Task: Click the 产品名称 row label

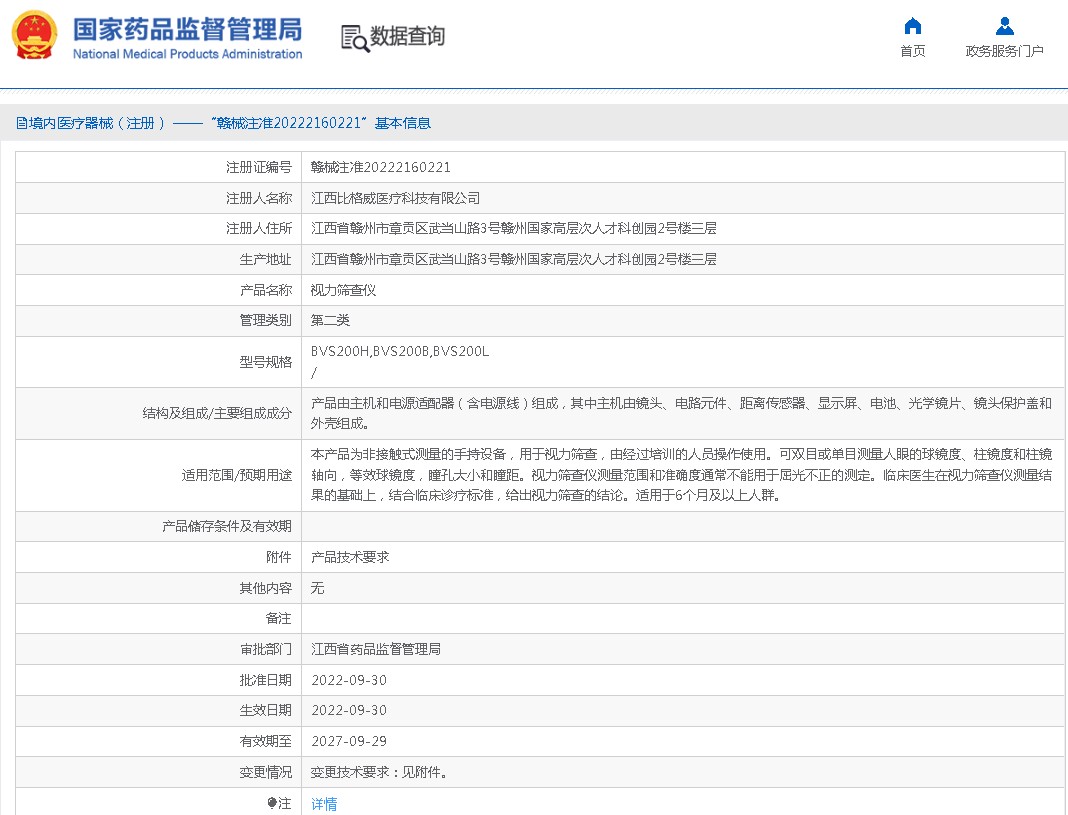Action: (266, 290)
